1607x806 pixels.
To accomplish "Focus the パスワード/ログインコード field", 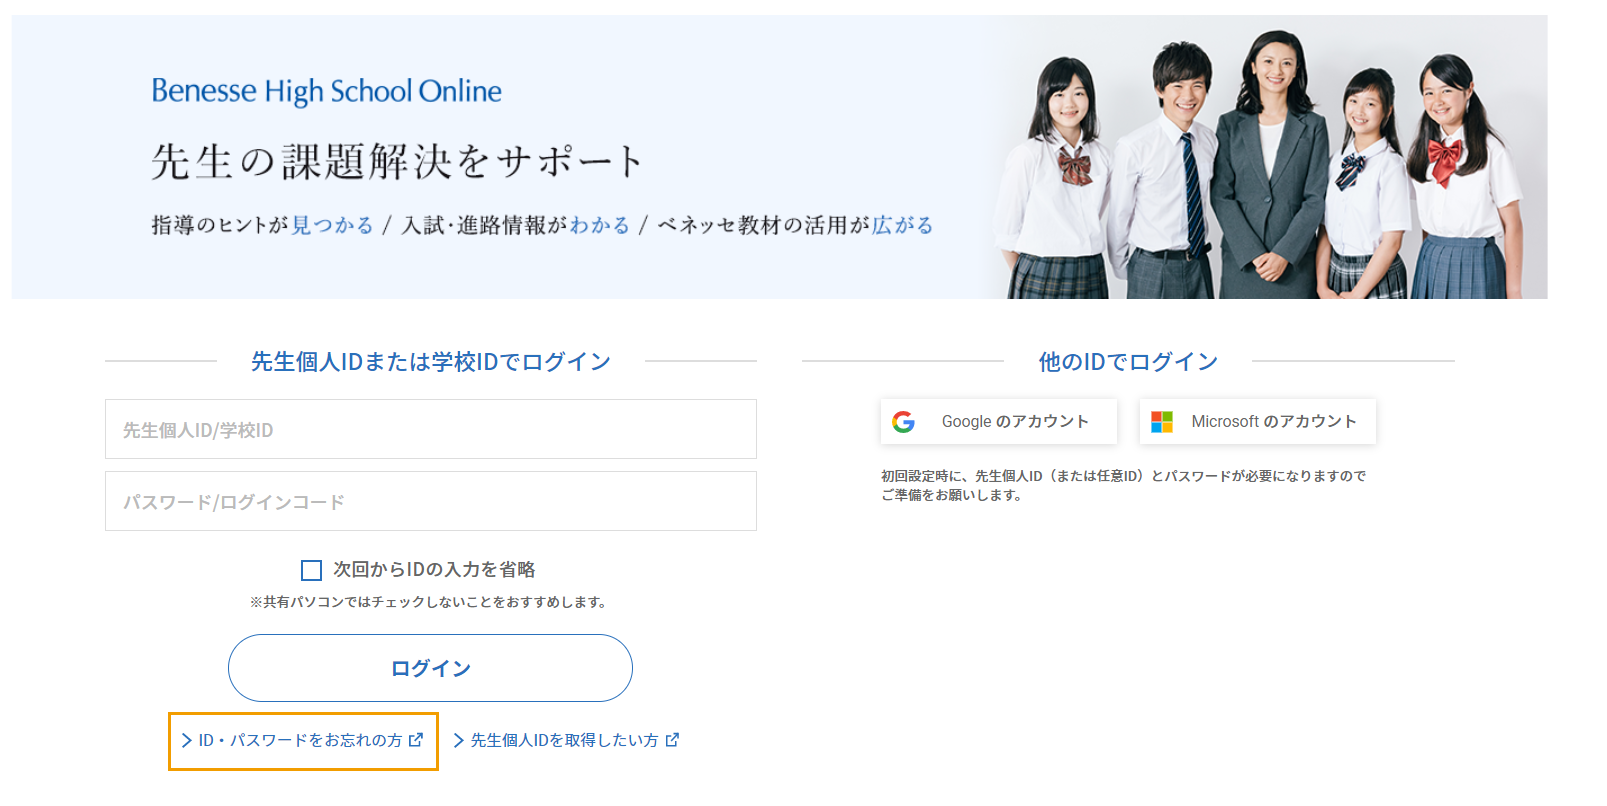I will (x=431, y=501).
